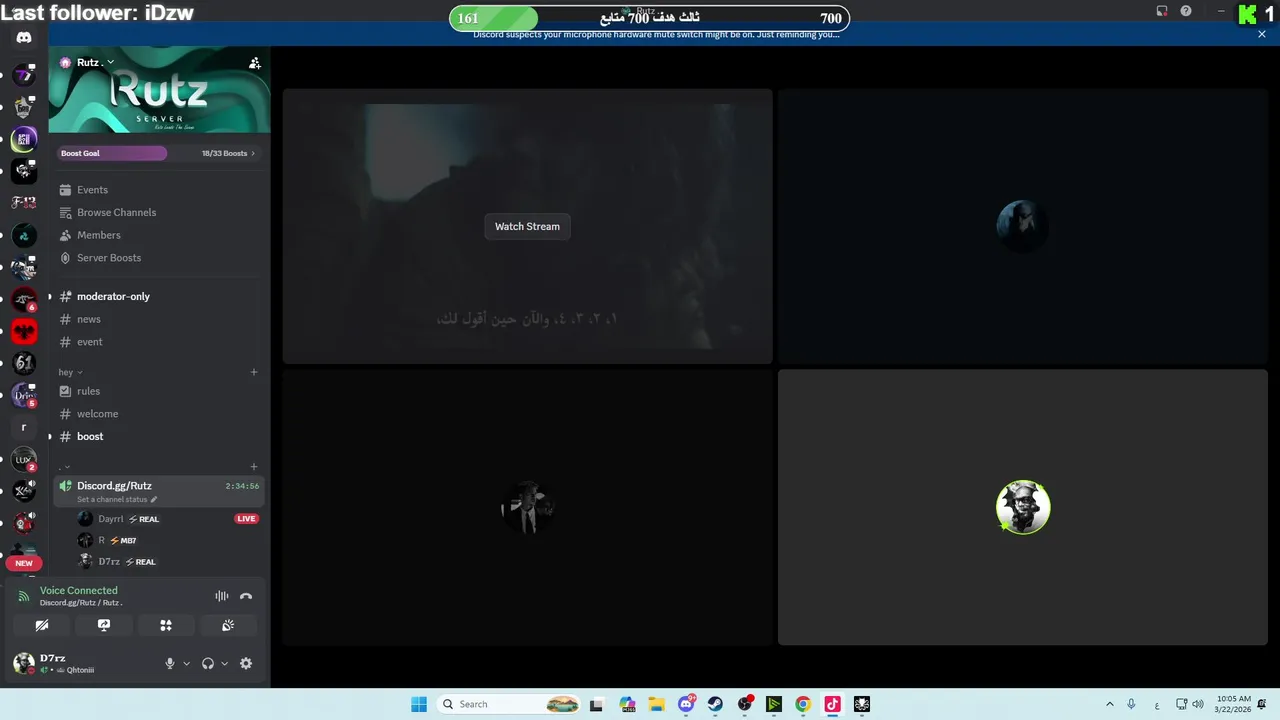The height and width of the screenshot is (720, 1280).
Task: Create channel in the dot category
Action: click(254, 467)
